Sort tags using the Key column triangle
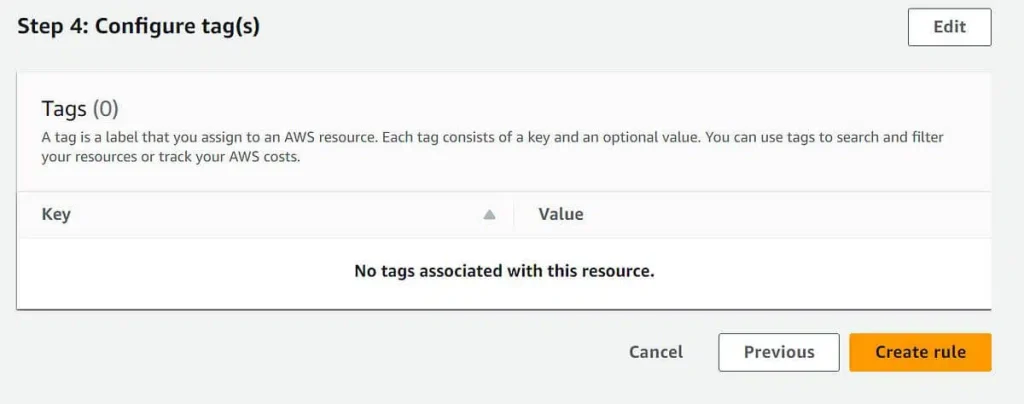This screenshot has height=404, width=1024. click(x=489, y=215)
